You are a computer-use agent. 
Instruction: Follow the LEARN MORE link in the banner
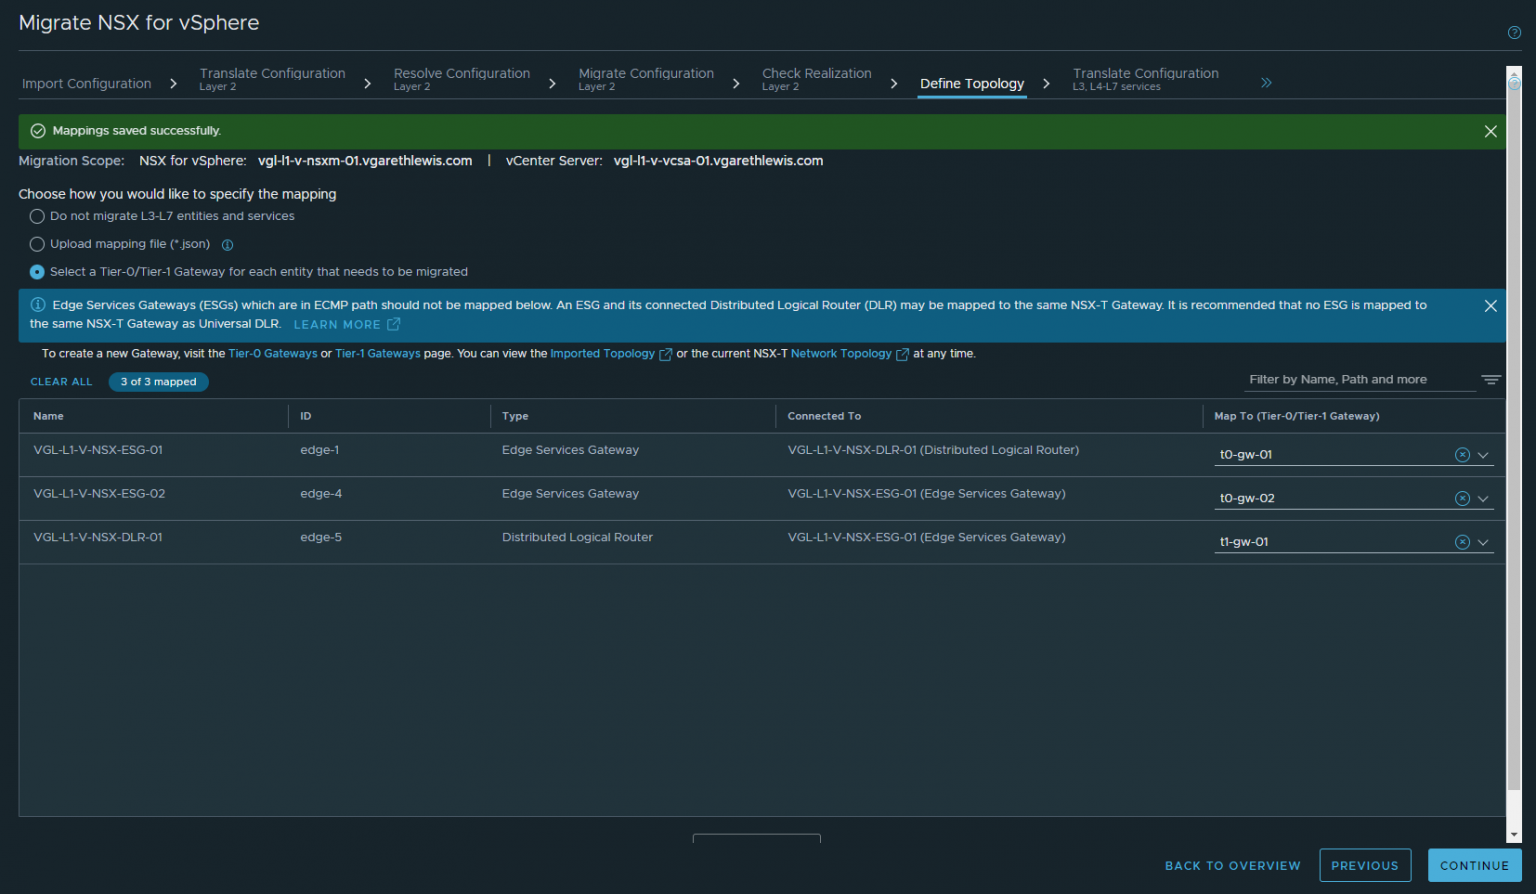[337, 324]
